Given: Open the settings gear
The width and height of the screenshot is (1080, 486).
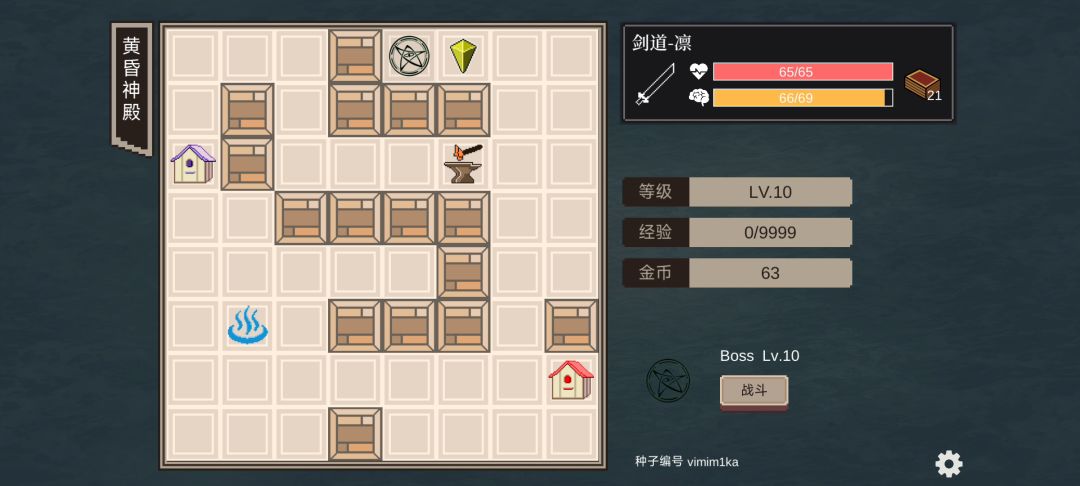Looking at the screenshot, I should coord(948,464).
